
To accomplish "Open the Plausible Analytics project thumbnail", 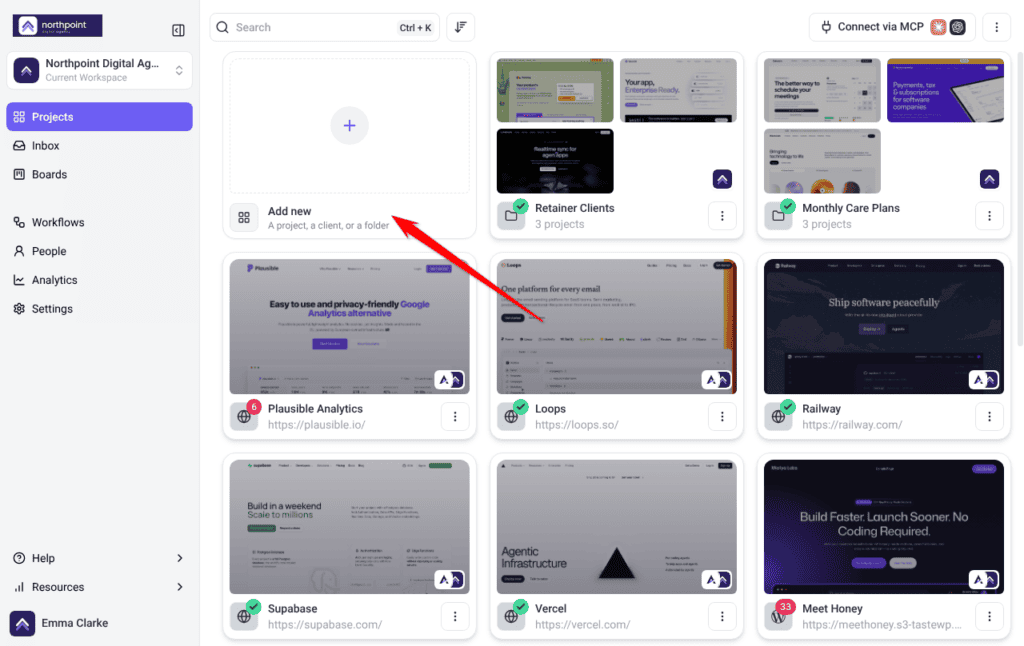I will pyautogui.click(x=349, y=327).
